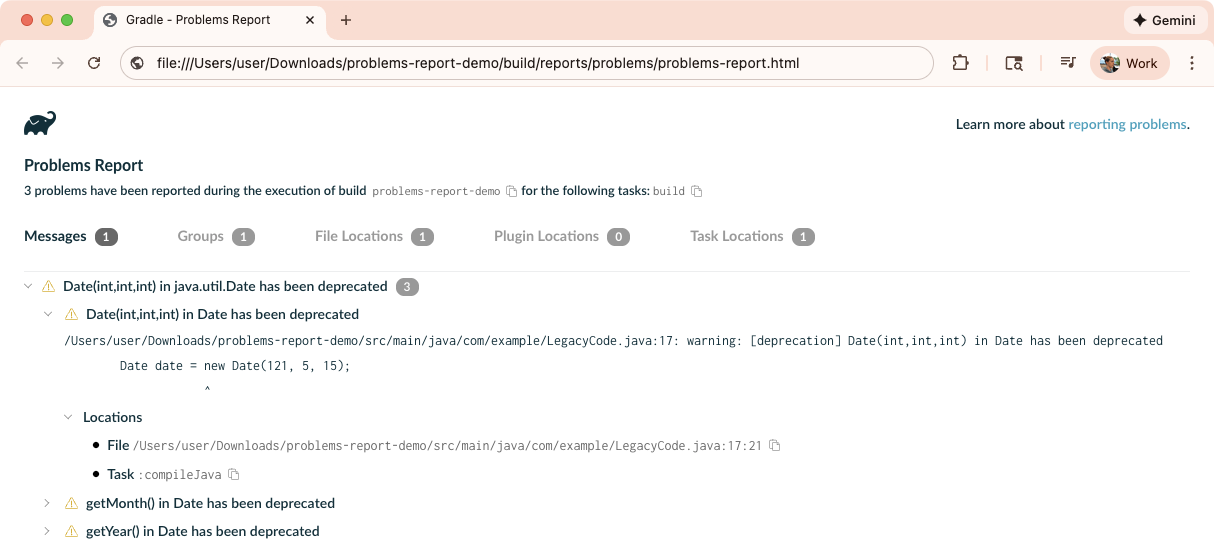Click code line Date date = new Date(121, 5, 15)
Viewport: 1214px width, 554px height.
click(235, 366)
